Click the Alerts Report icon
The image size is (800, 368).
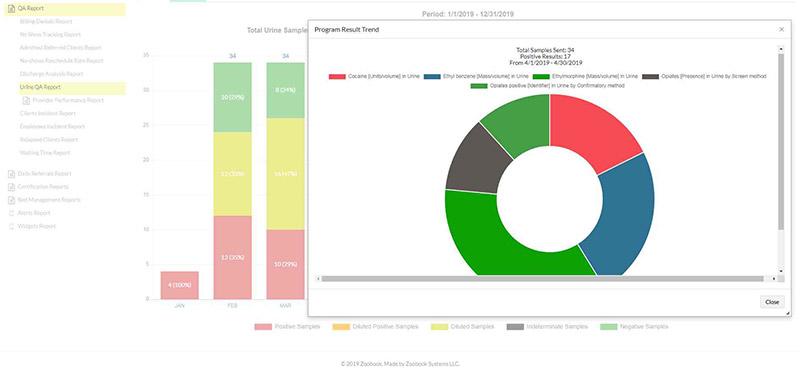click(11, 213)
